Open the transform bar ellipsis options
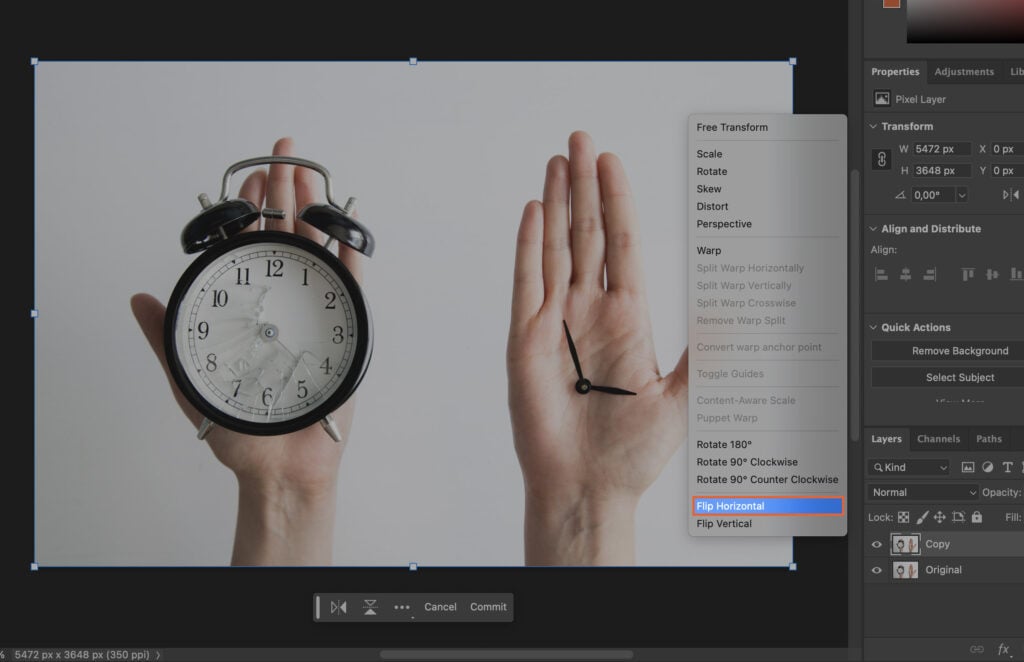This screenshot has height=662, width=1024. pyautogui.click(x=403, y=607)
